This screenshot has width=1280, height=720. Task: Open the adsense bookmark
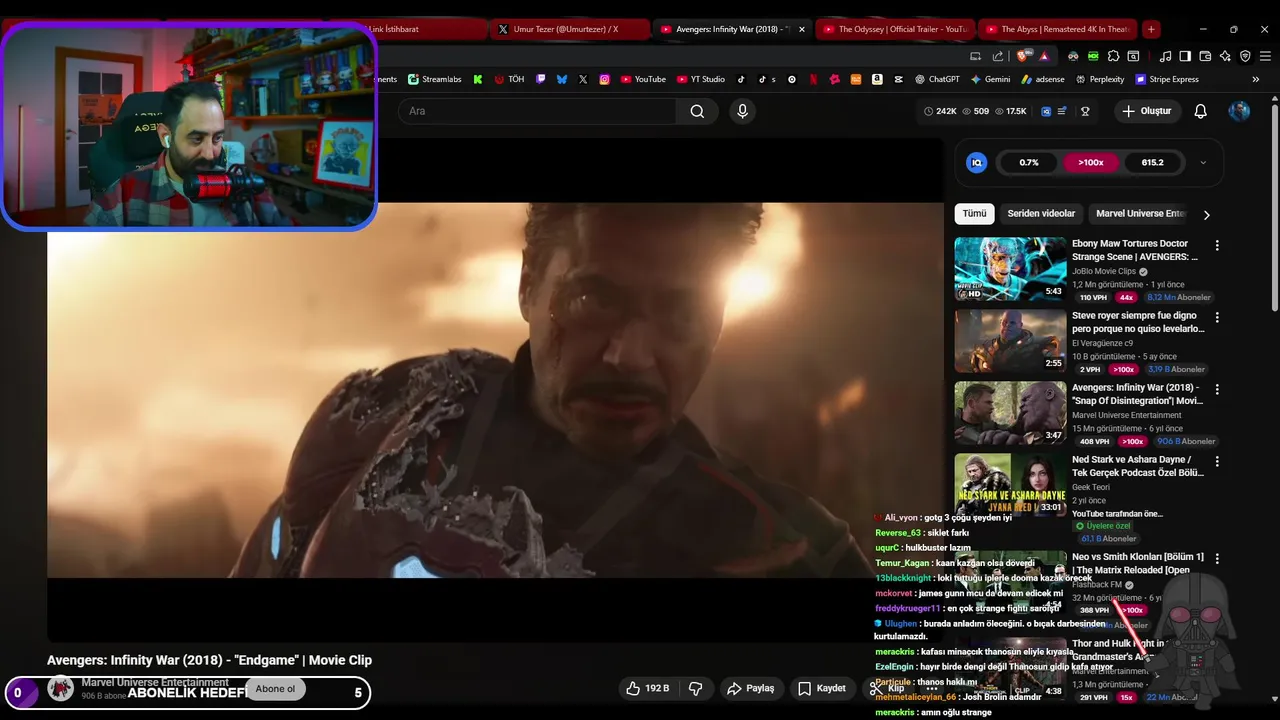click(x=1042, y=79)
